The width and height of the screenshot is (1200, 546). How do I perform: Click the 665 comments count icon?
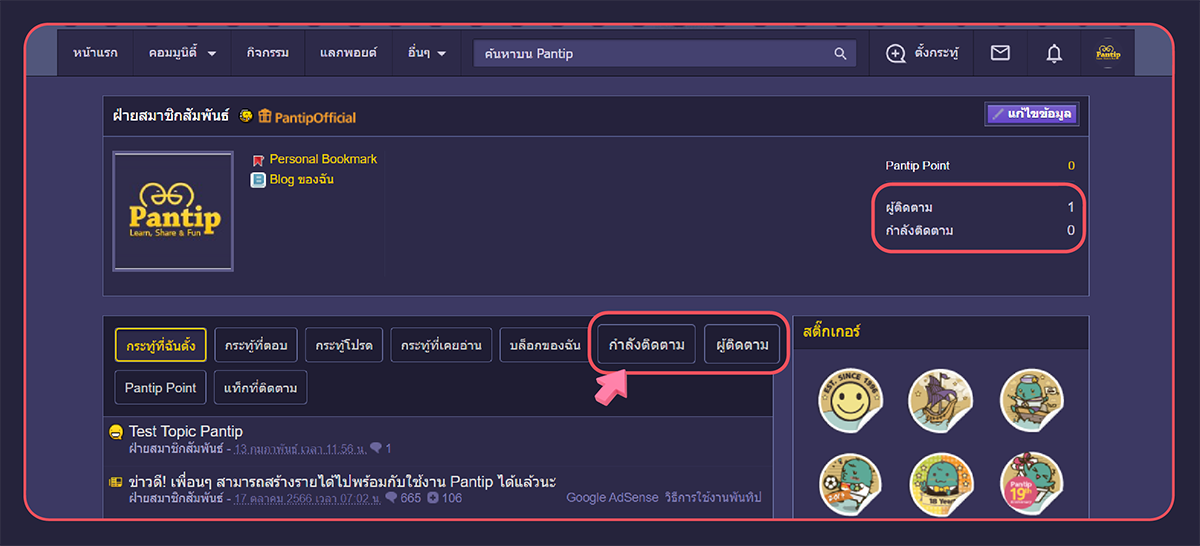click(x=391, y=498)
